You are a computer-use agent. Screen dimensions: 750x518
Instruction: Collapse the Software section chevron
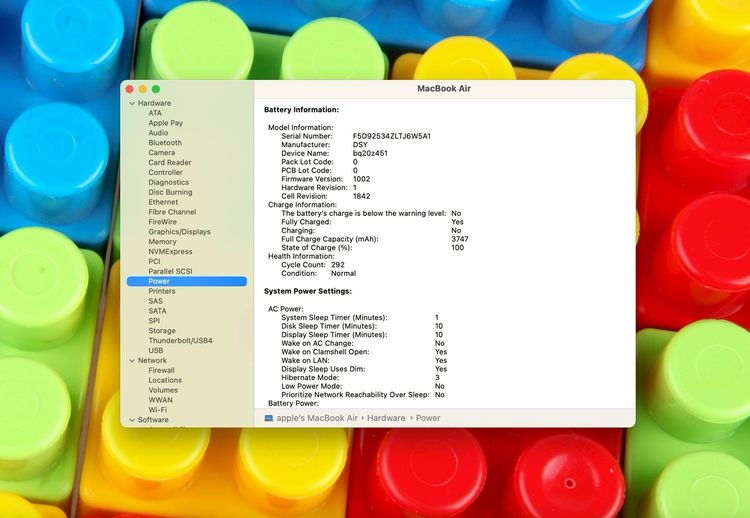click(x=132, y=420)
